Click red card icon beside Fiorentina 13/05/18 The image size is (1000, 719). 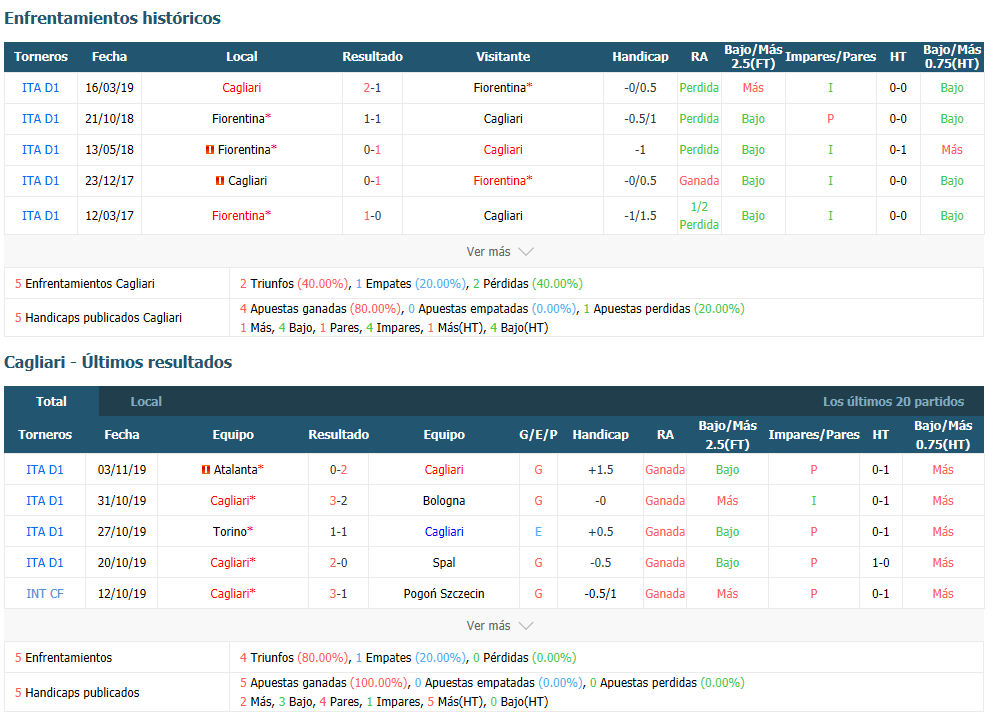tap(210, 150)
